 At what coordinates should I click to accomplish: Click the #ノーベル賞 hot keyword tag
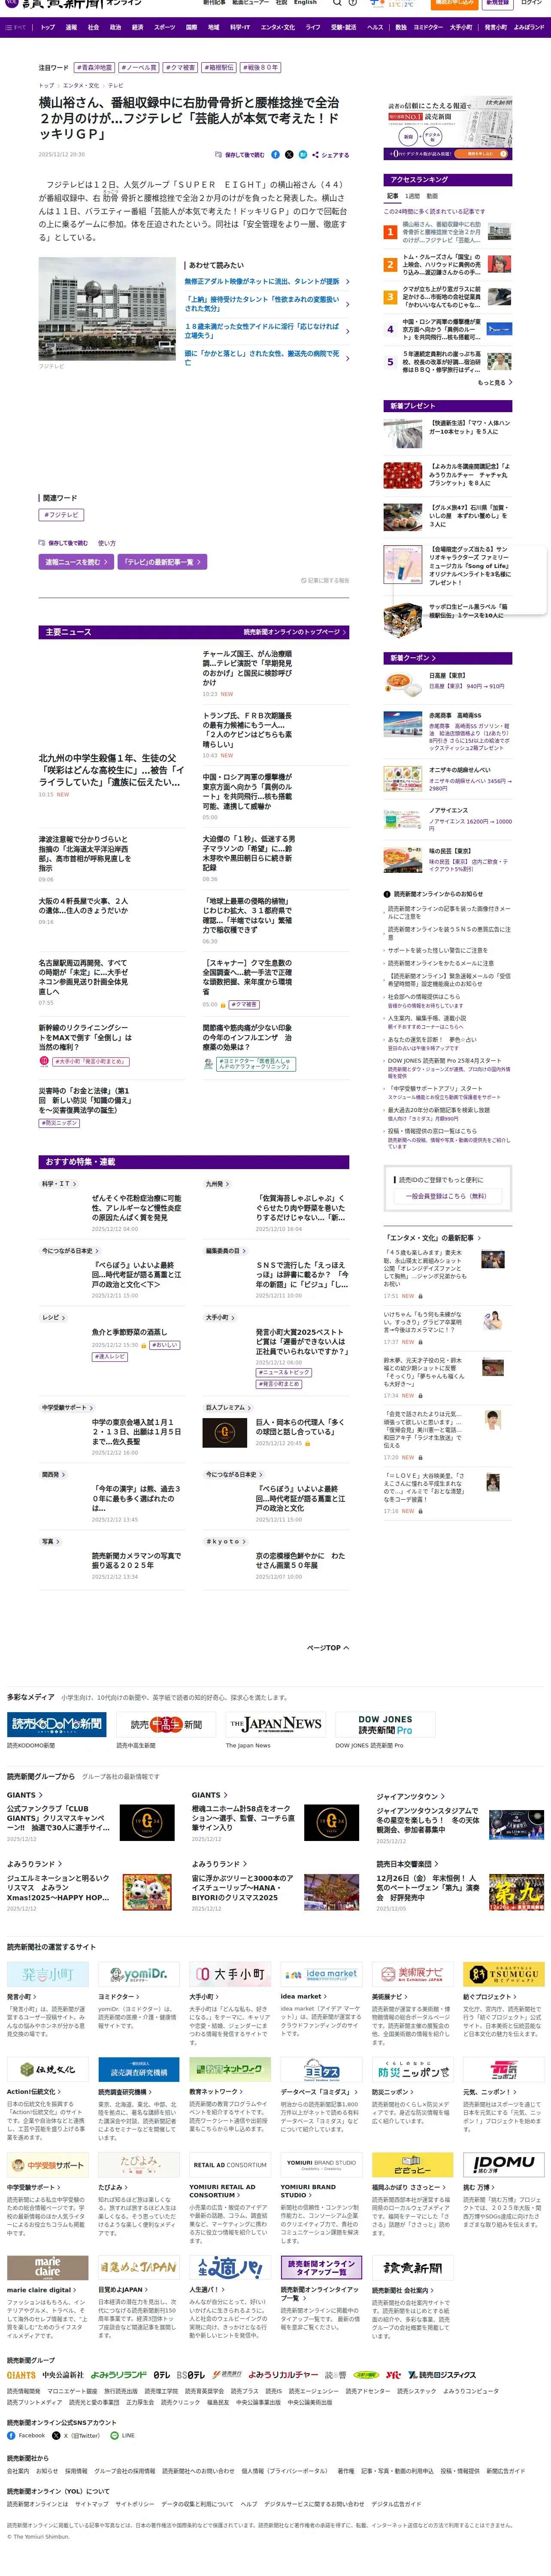[x=139, y=68]
